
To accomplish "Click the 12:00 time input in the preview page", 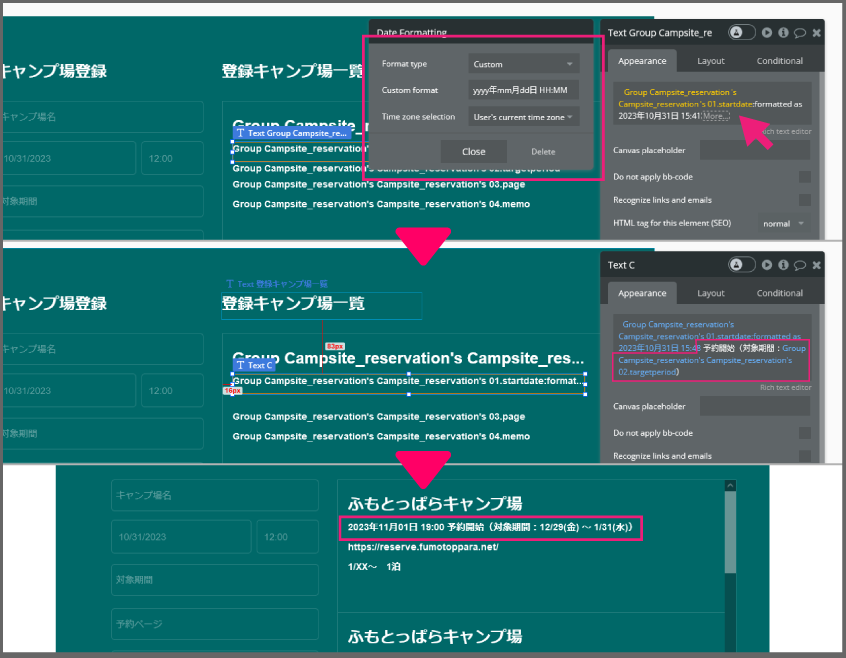I will [288, 537].
